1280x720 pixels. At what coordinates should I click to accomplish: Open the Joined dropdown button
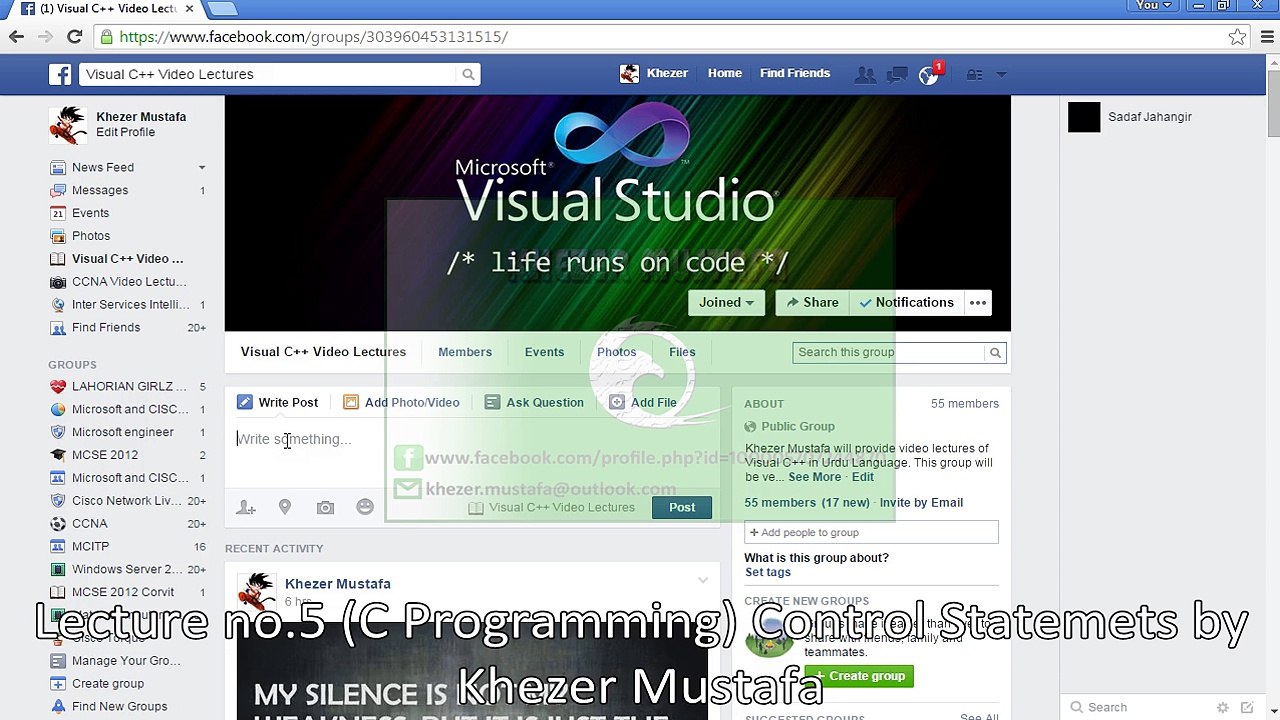coord(726,303)
